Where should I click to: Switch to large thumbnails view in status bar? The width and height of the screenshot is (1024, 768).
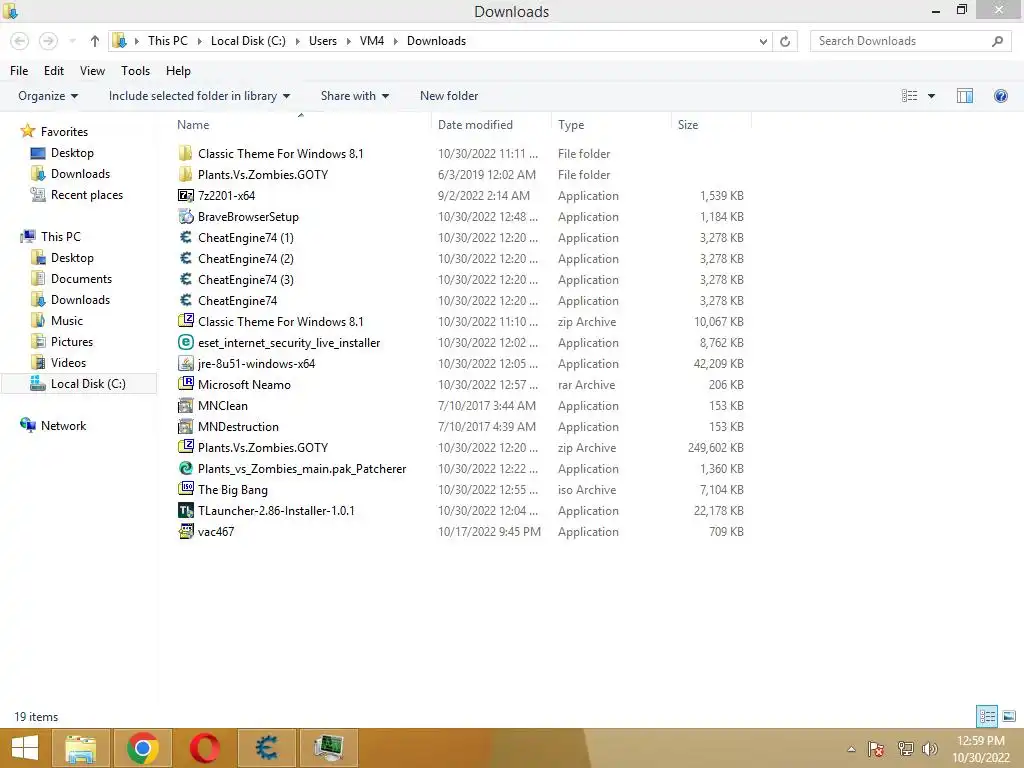tap(1009, 716)
